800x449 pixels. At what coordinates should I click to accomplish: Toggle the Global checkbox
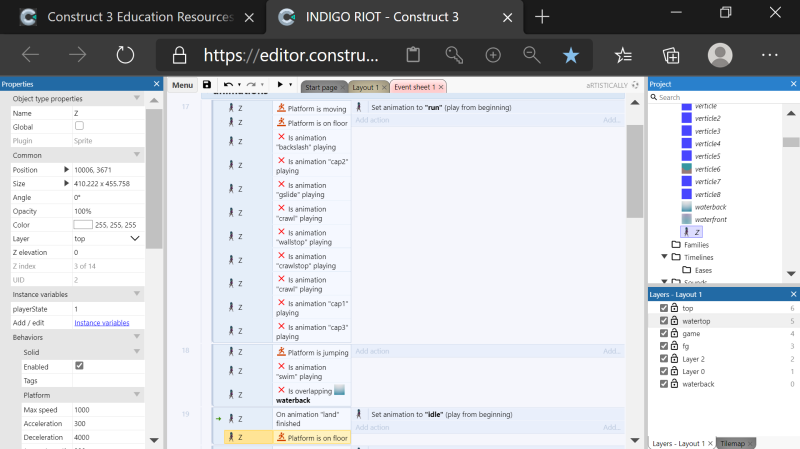point(79,126)
